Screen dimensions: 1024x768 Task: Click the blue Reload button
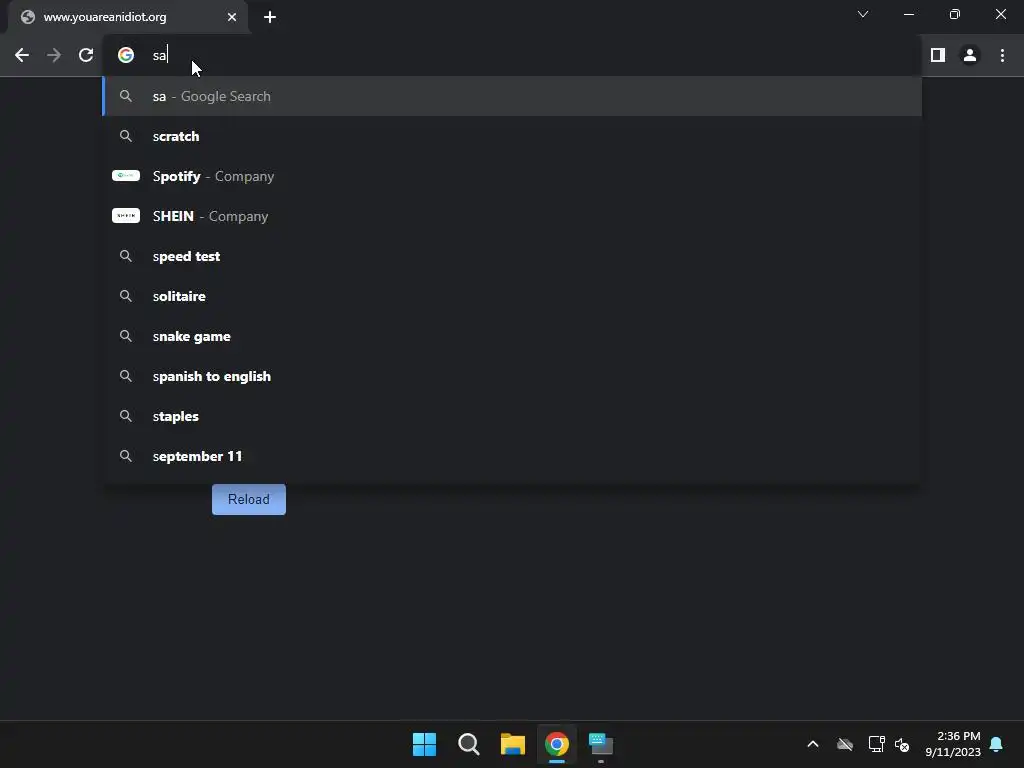(249, 499)
